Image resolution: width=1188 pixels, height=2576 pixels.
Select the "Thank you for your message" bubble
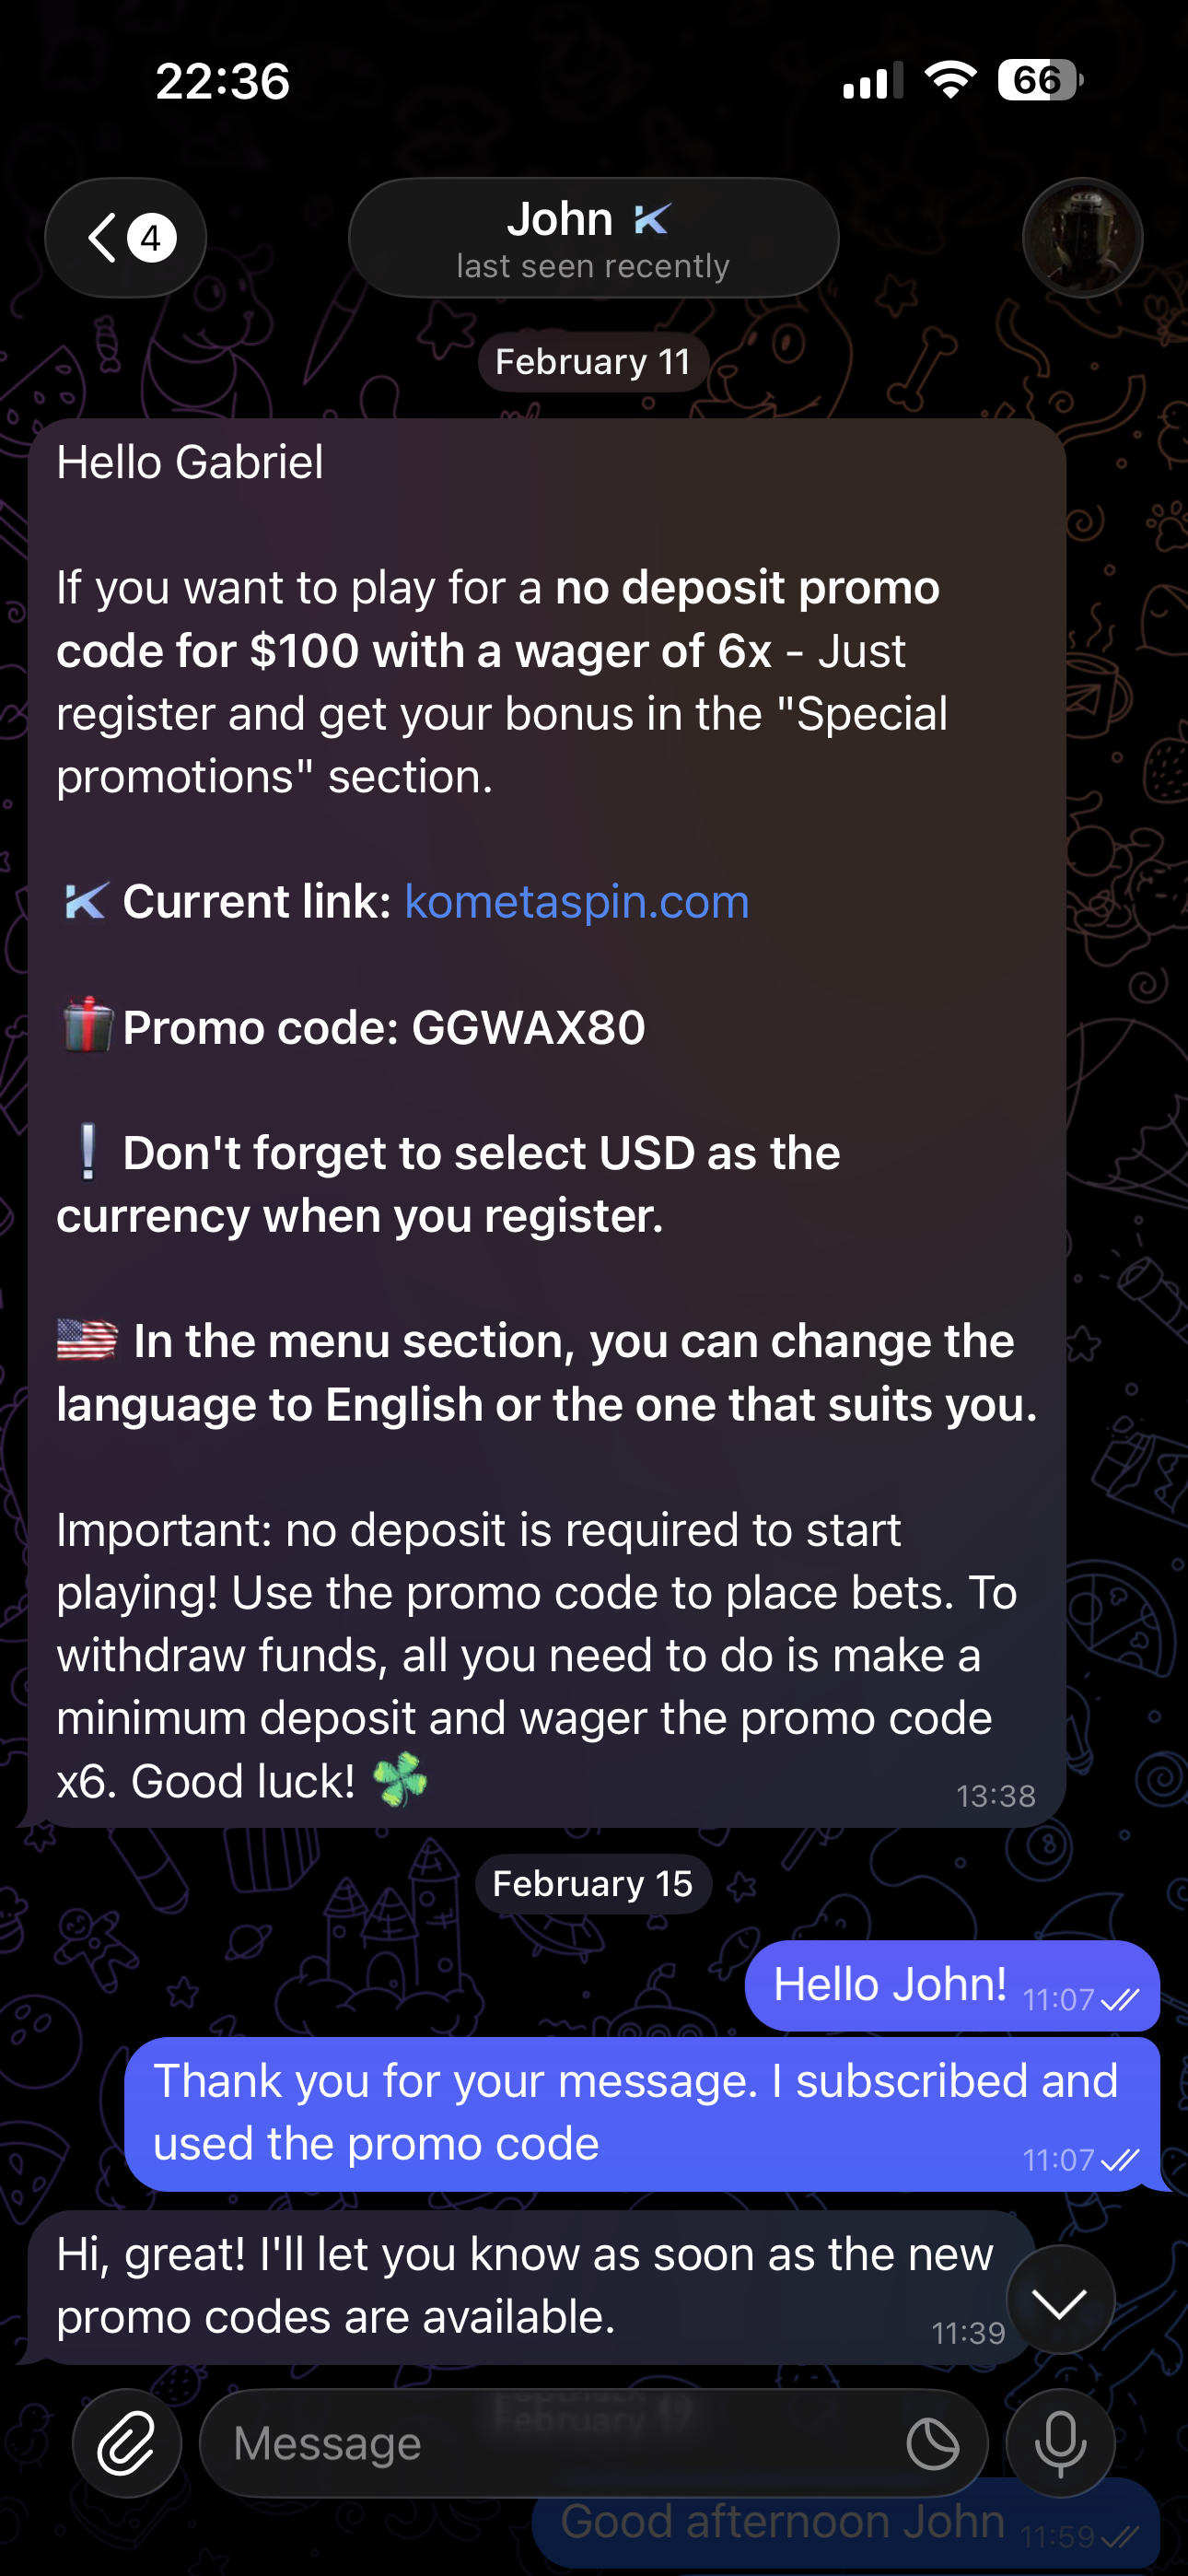pyautogui.click(x=642, y=2113)
